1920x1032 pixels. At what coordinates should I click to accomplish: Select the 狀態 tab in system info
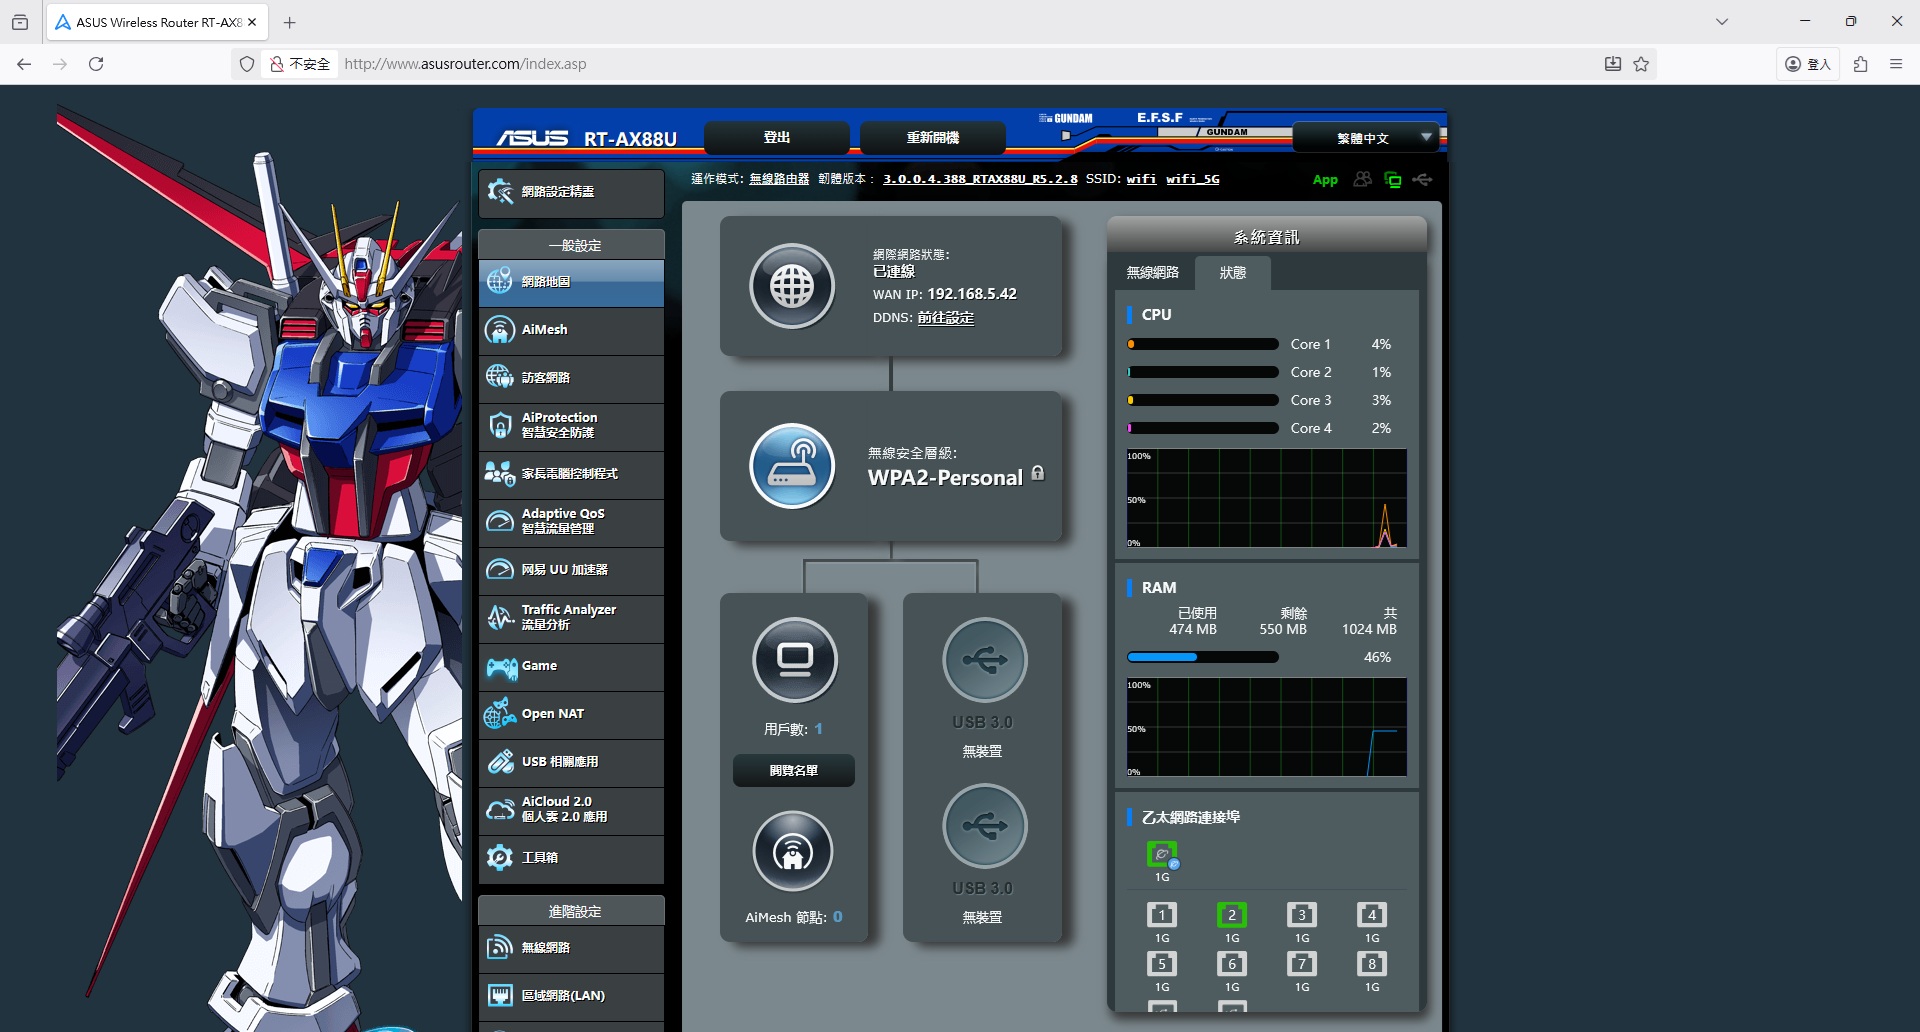tap(1233, 273)
